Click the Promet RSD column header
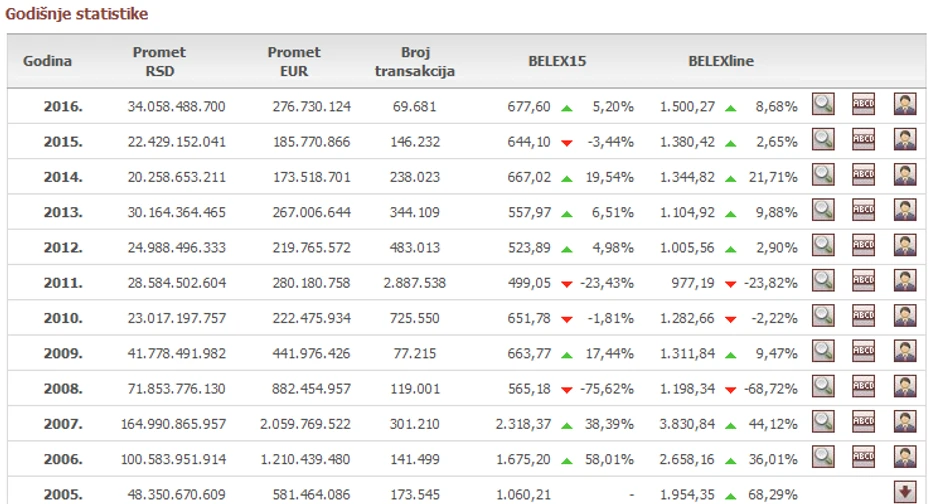This screenshot has height=504, width=940. click(159, 61)
